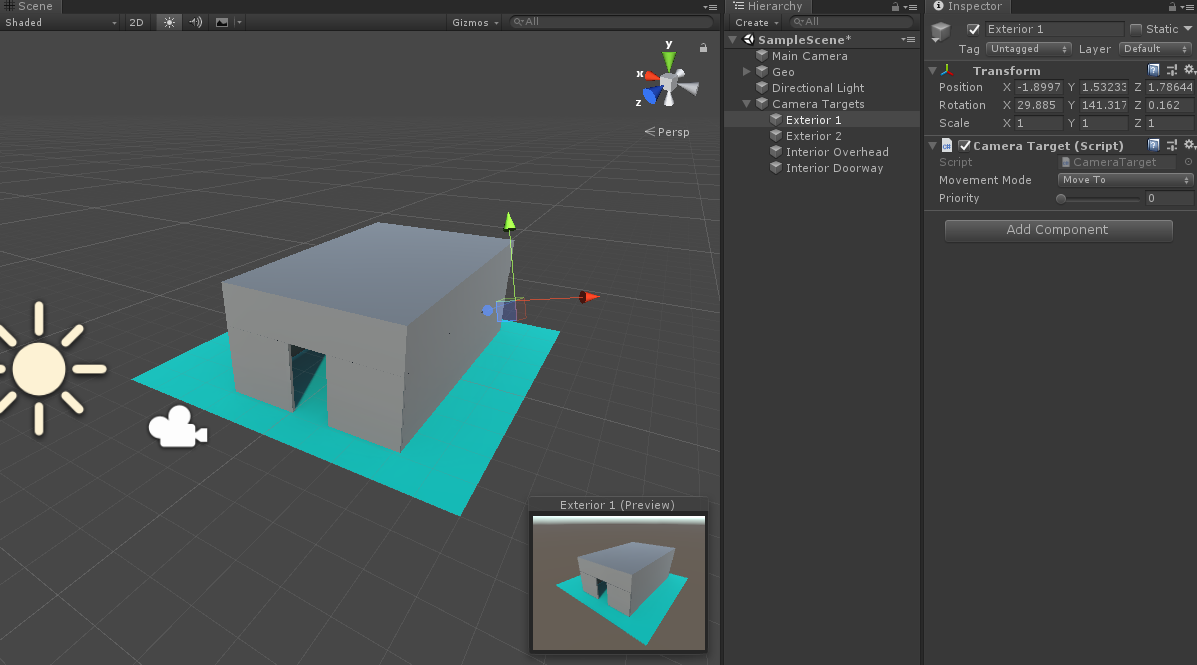Toggle scene lighting sun icon in toolbar
The height and width of the screenshot is (665, 1197).
[169, 22]
